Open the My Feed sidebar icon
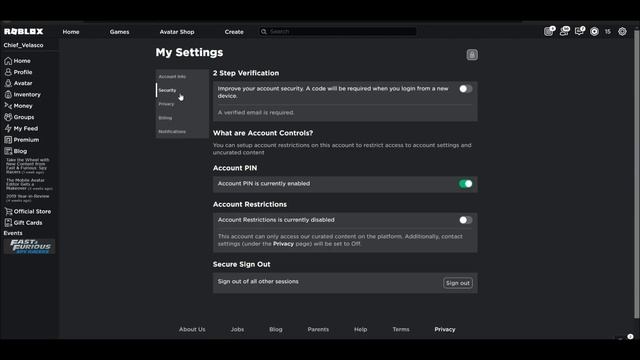640x360 pixels. pyautogui.click(x=8, y=128)
